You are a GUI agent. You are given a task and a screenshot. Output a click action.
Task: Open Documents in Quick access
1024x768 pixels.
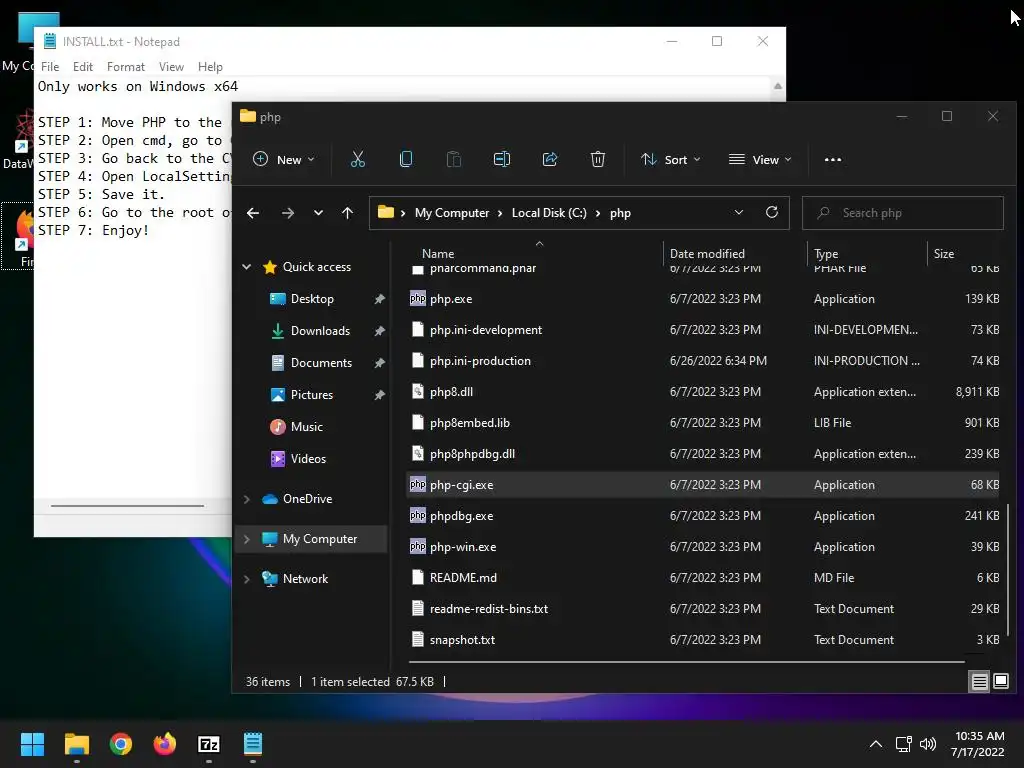pyautogui.click(x=321, y=362)
